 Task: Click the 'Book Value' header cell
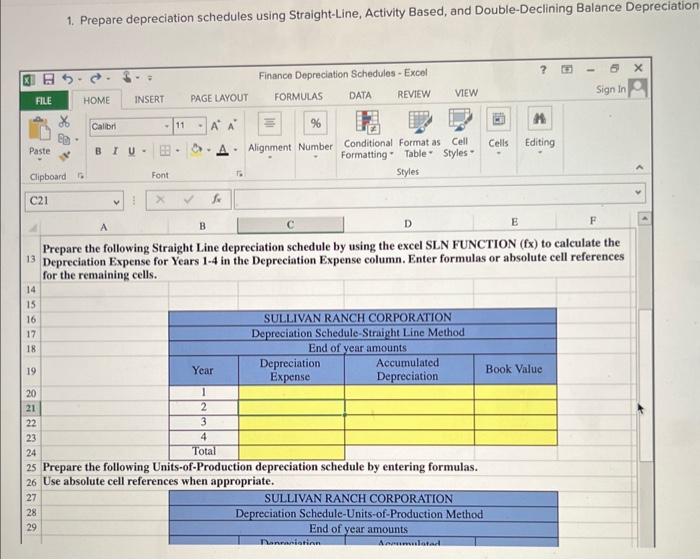[x=514, y=369]
